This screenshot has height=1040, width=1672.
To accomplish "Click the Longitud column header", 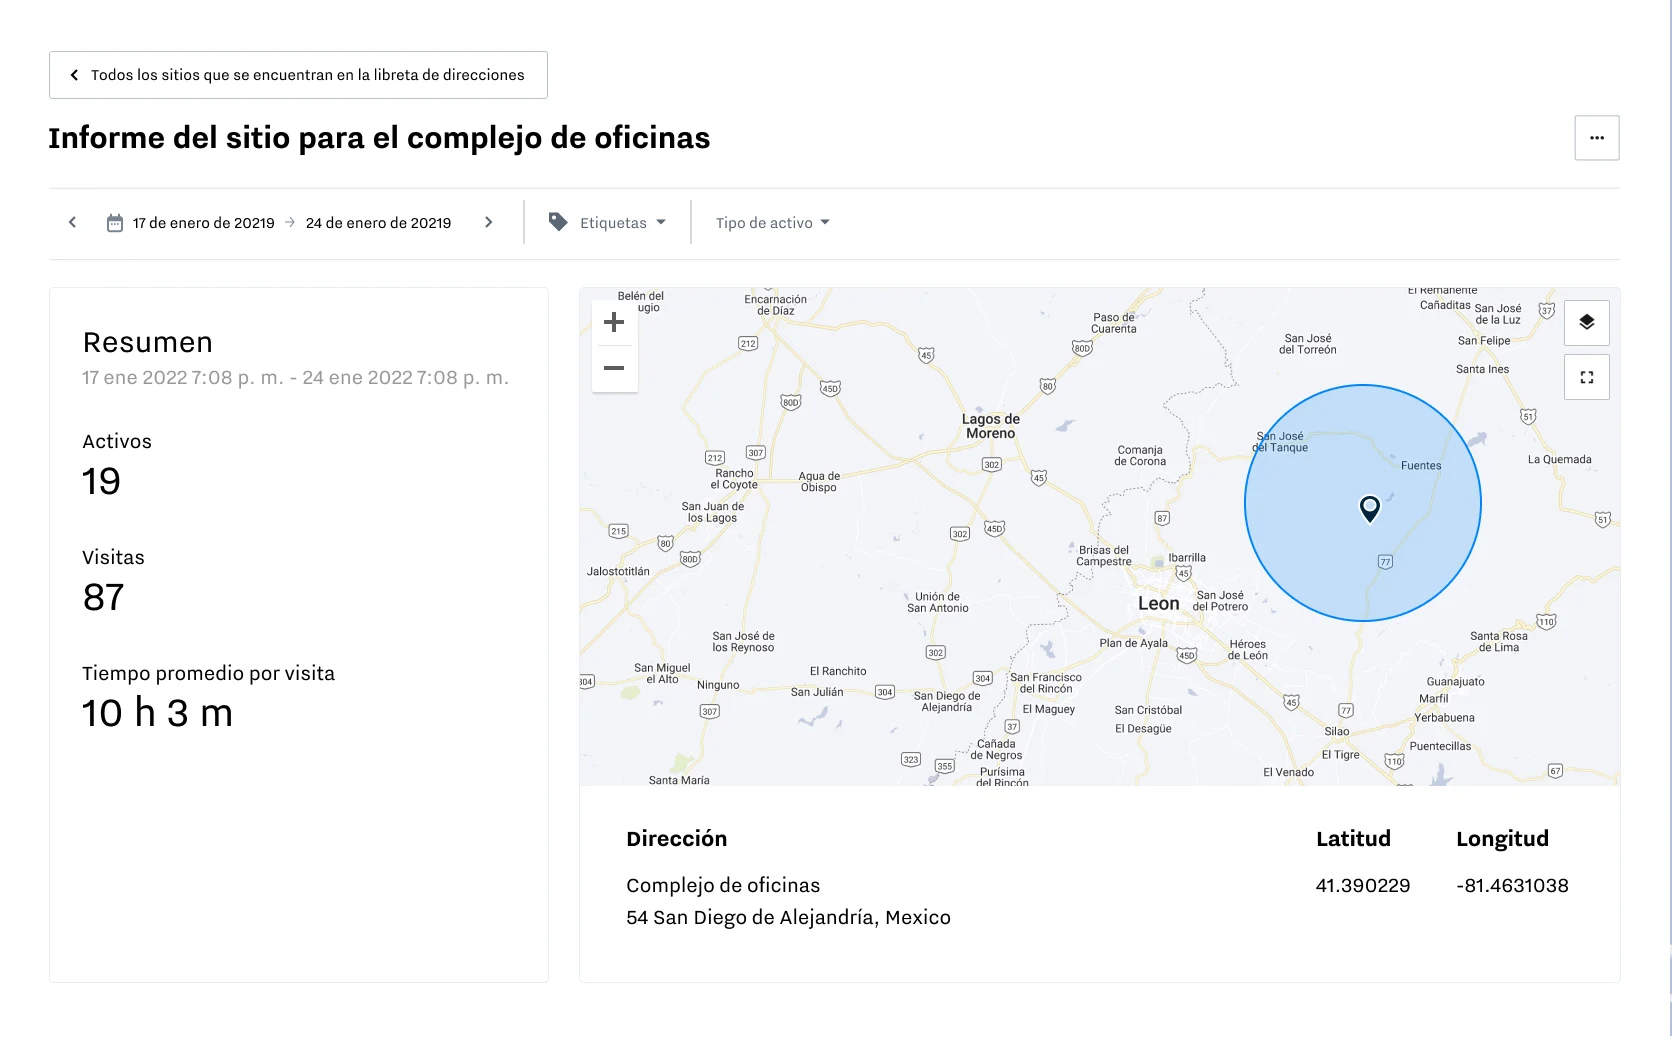I will pyautogui.click(x=1502, y=839).
